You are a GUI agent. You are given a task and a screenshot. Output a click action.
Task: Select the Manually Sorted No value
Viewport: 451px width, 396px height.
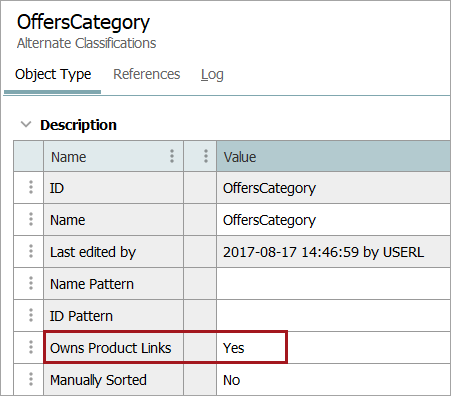[x=333, y=380]
